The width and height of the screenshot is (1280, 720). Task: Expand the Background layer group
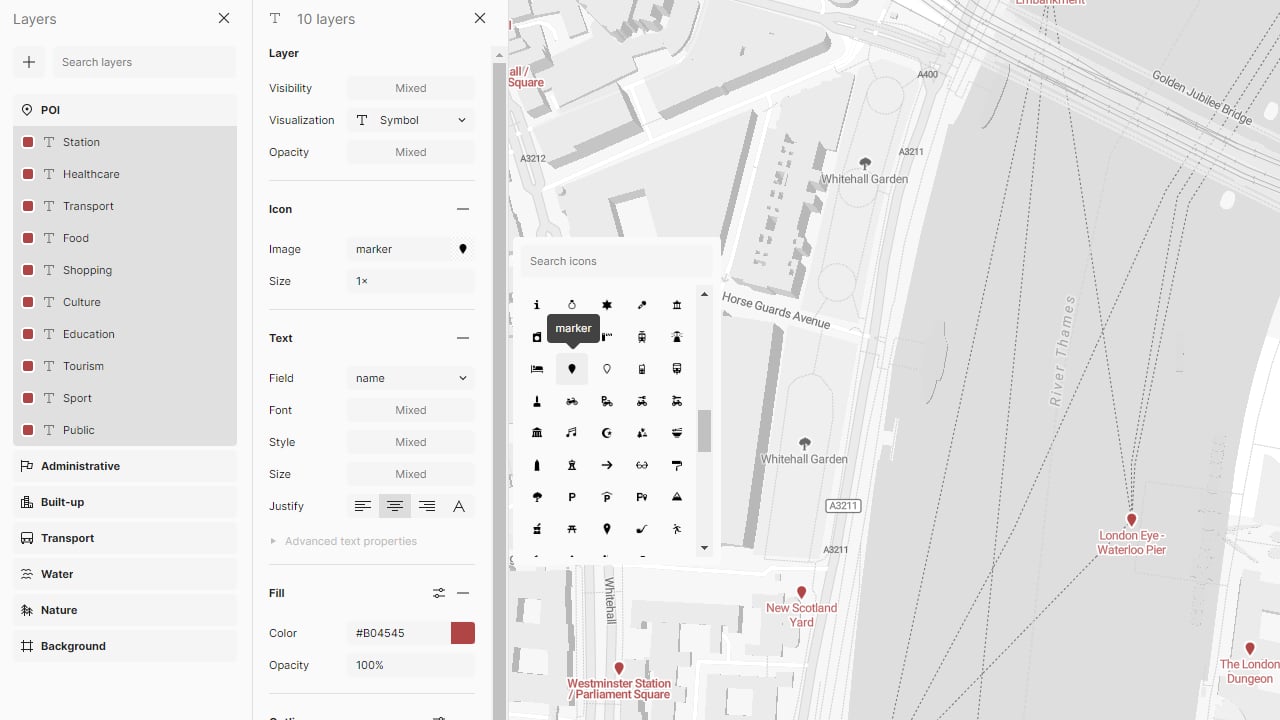(125, 646)
